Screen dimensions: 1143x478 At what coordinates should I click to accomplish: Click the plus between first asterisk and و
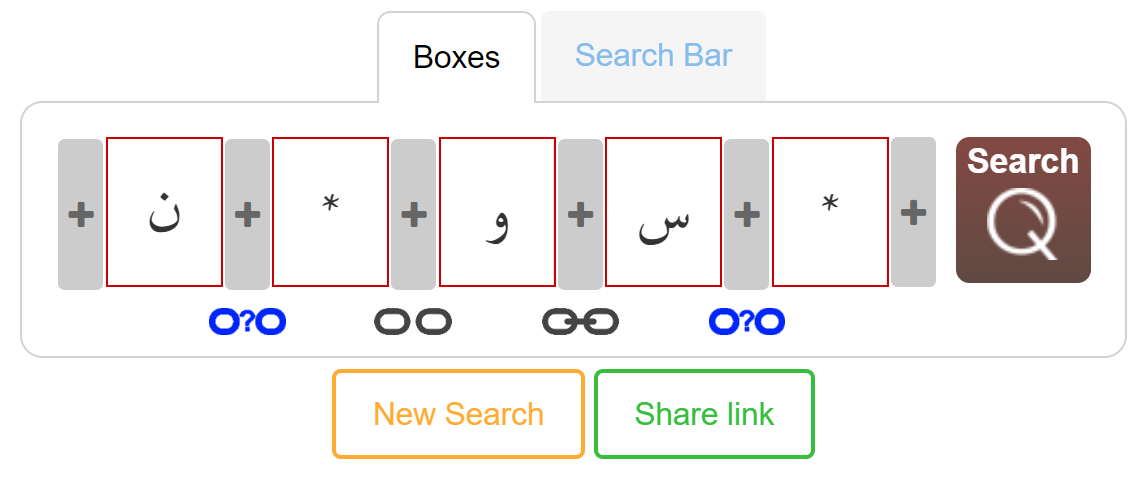coord(413,214)
